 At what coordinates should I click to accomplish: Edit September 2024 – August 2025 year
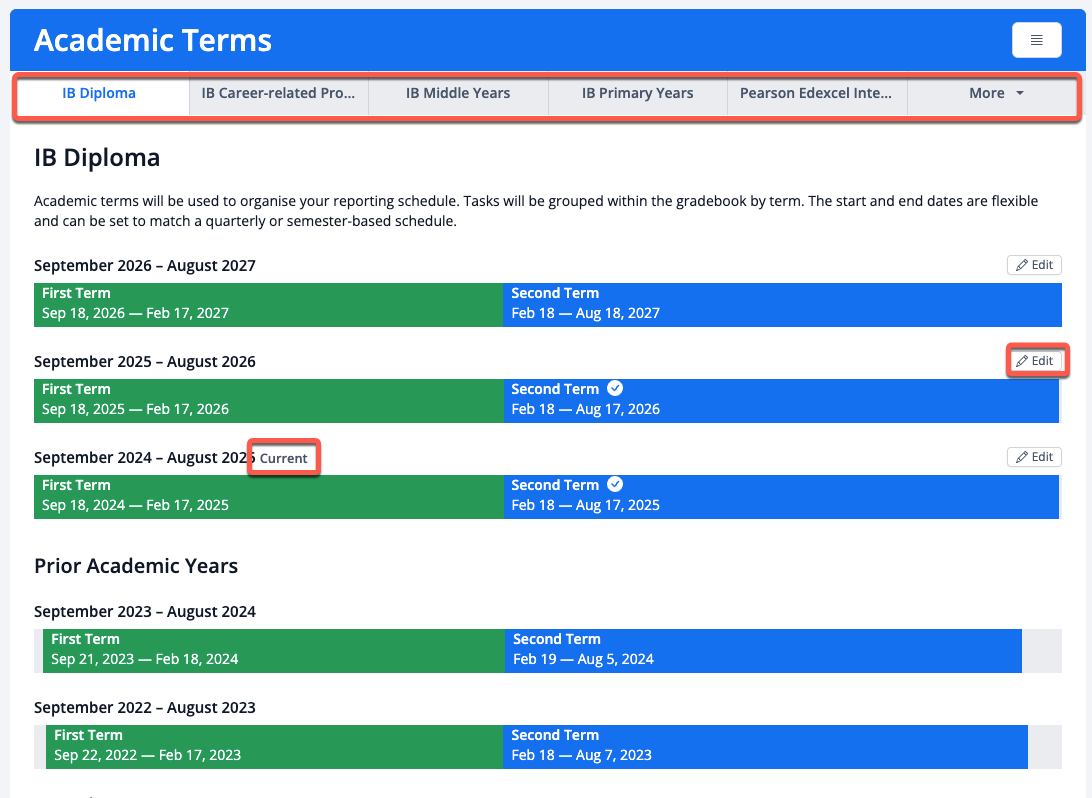1034,457
